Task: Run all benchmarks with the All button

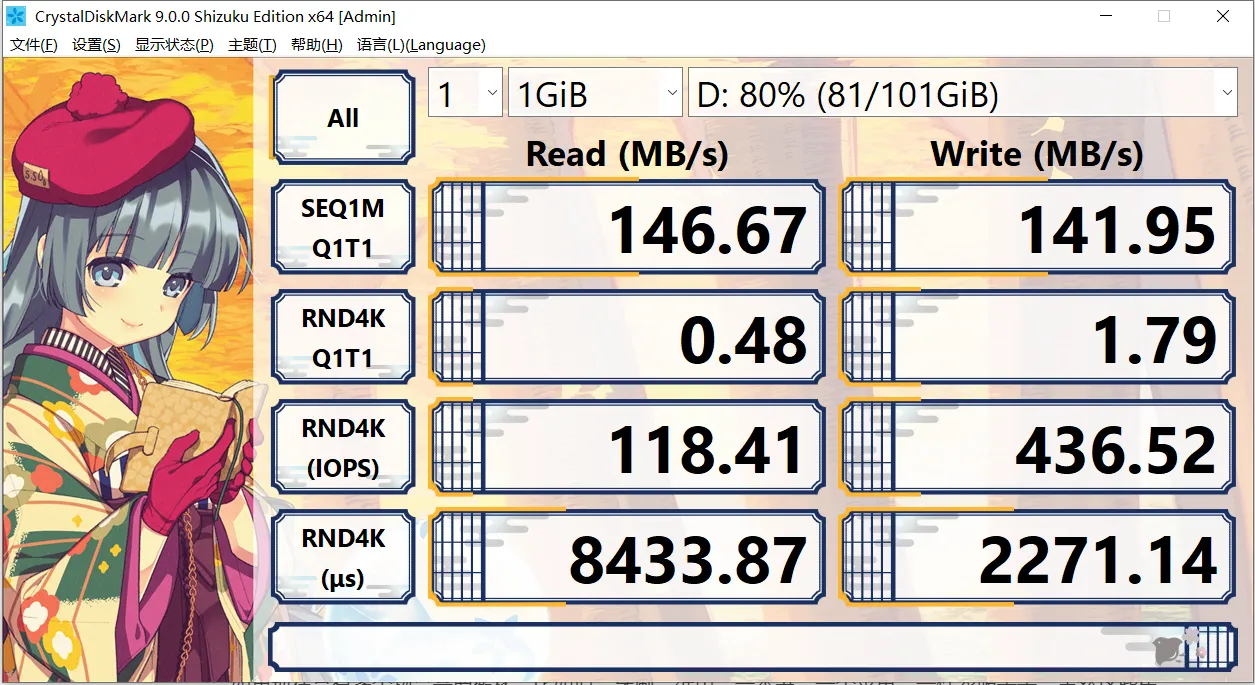Action: (343, 118)
